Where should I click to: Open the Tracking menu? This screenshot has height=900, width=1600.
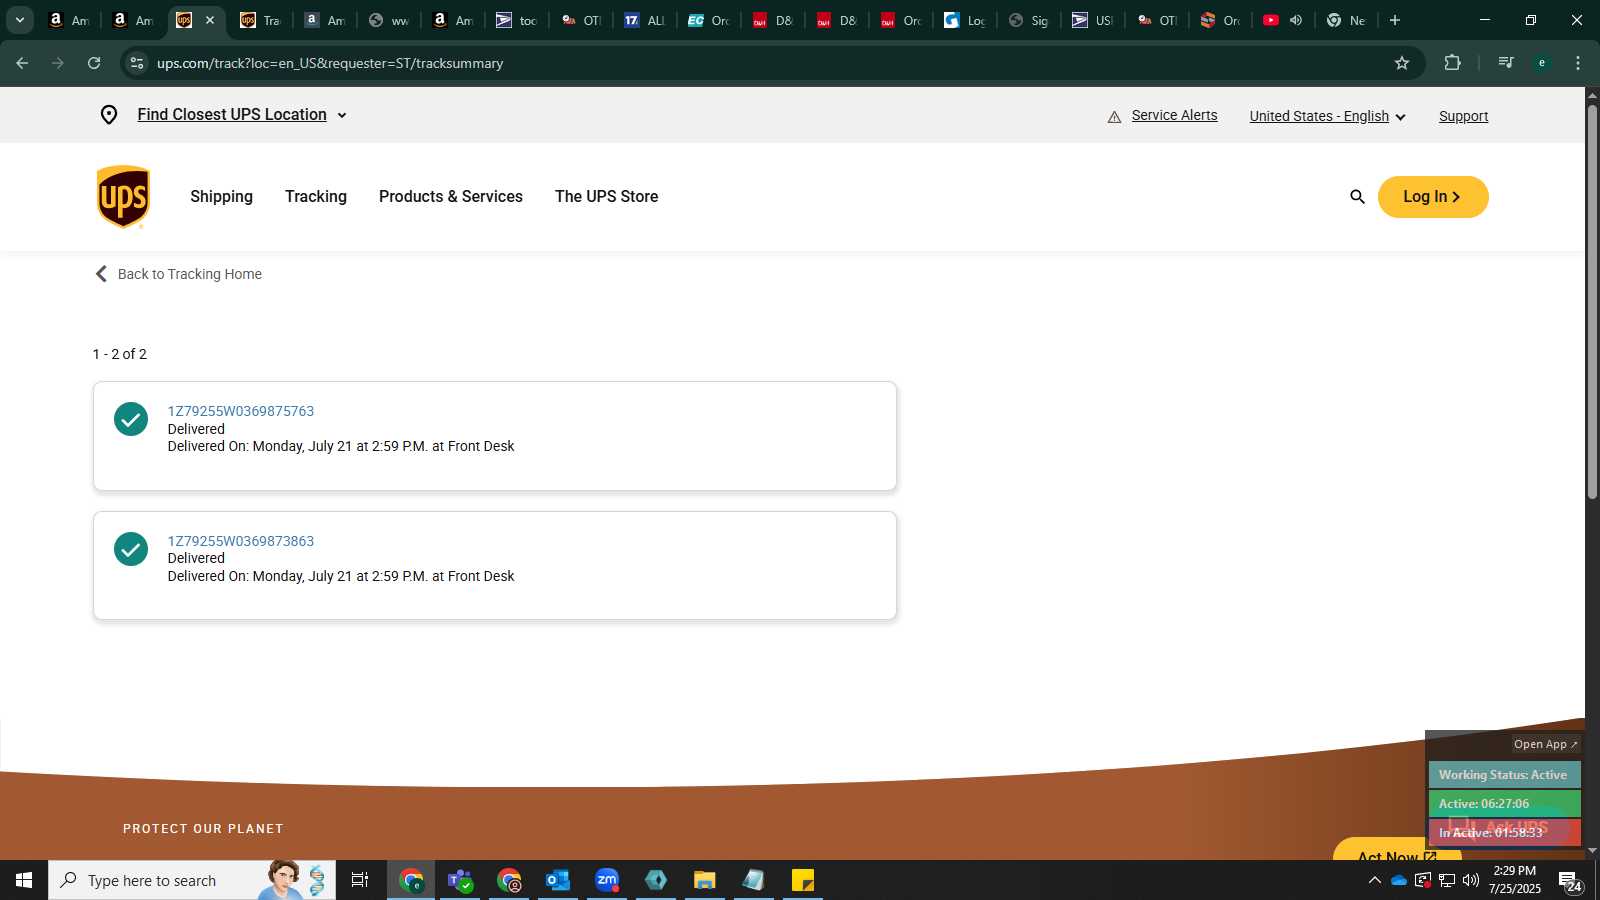316,197
